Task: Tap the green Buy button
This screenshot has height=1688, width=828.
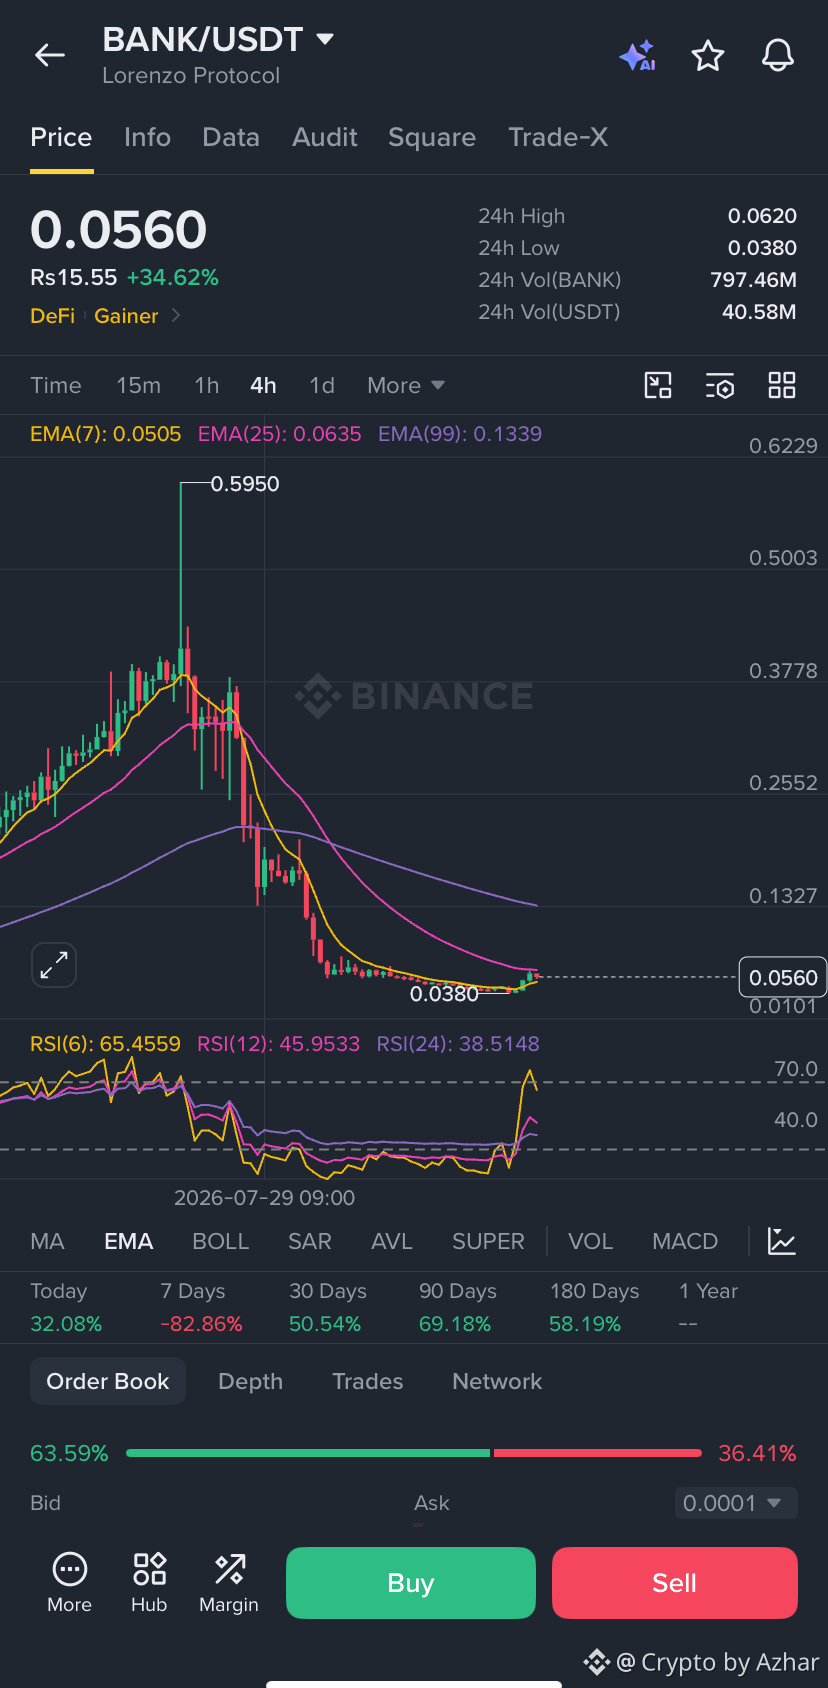Action: [411, 1583]
